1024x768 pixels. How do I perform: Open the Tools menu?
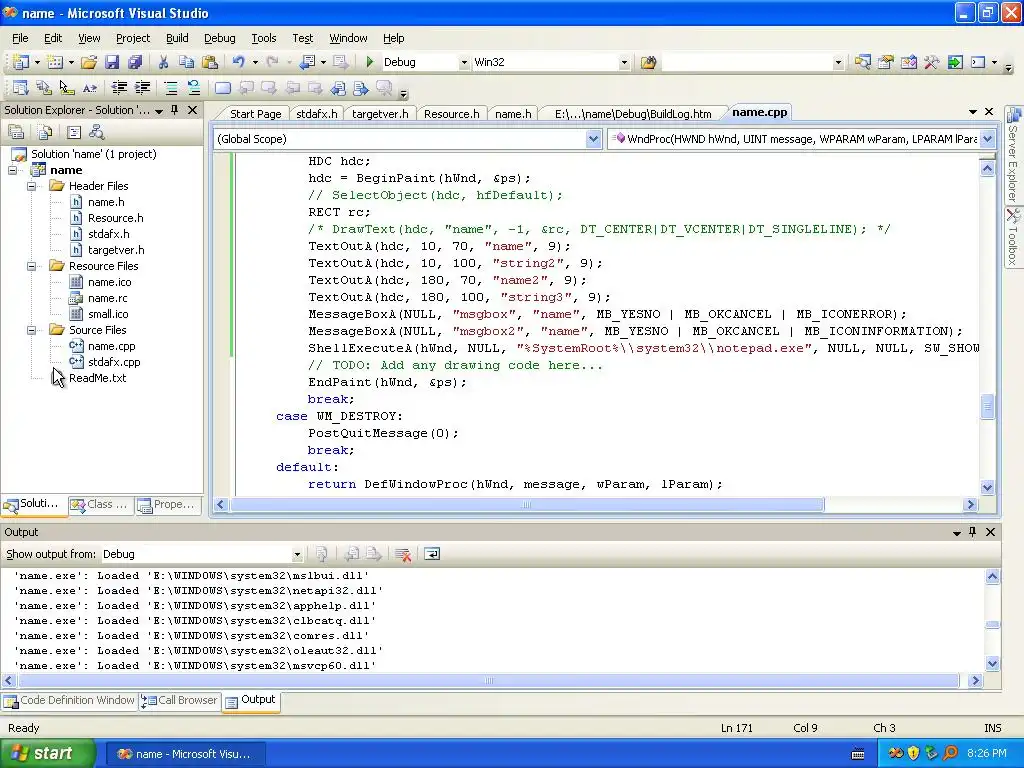(x=264, y=38)
